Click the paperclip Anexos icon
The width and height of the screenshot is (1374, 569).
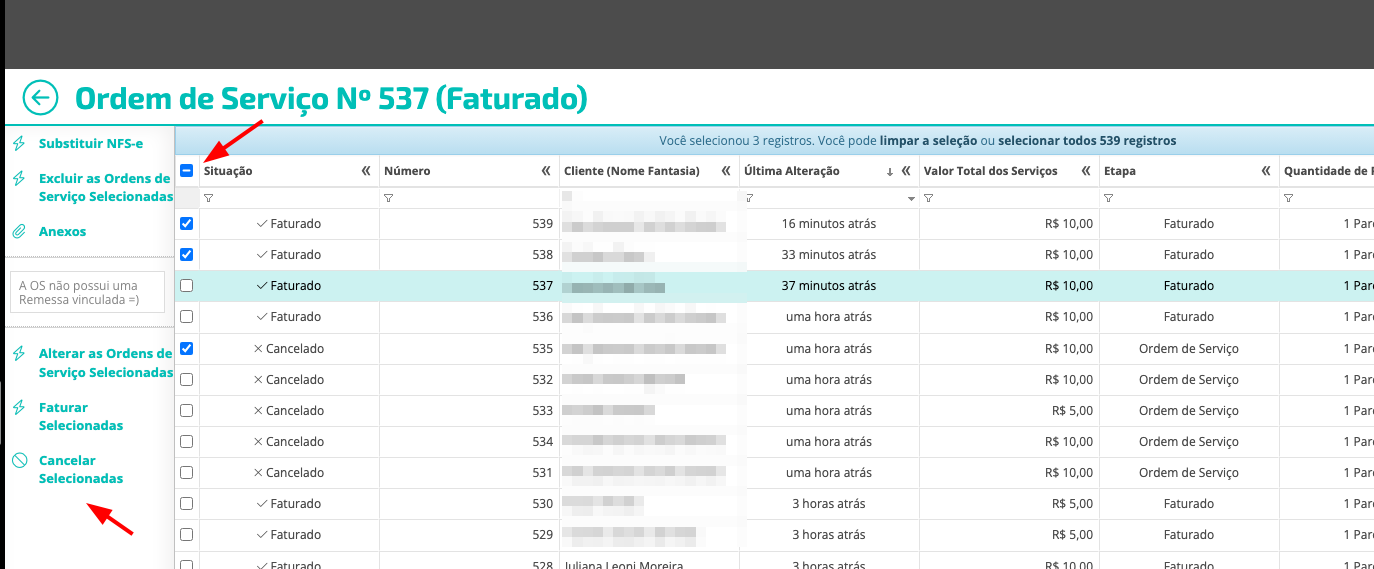click(x=19, y=232)
